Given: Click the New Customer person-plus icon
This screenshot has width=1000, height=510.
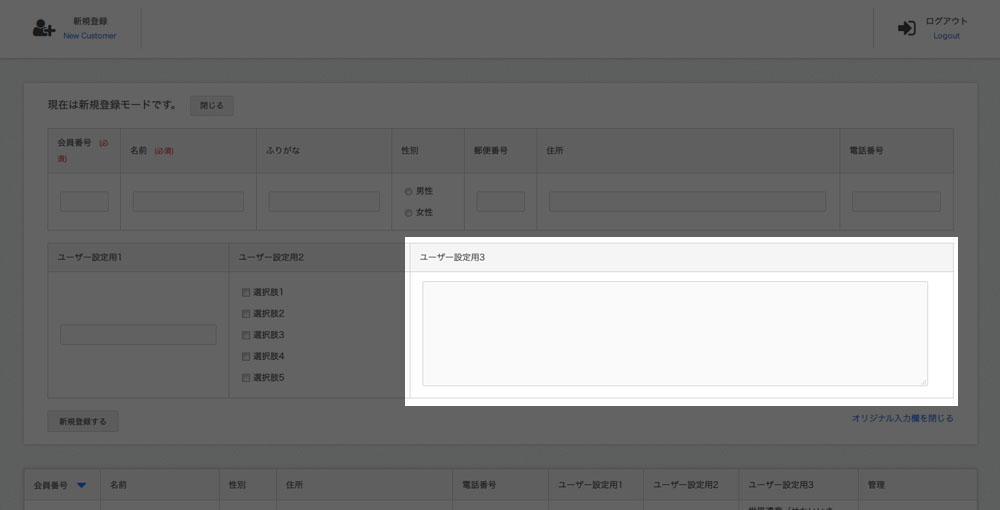Looking at the screenshot, I should pos(44,28).
